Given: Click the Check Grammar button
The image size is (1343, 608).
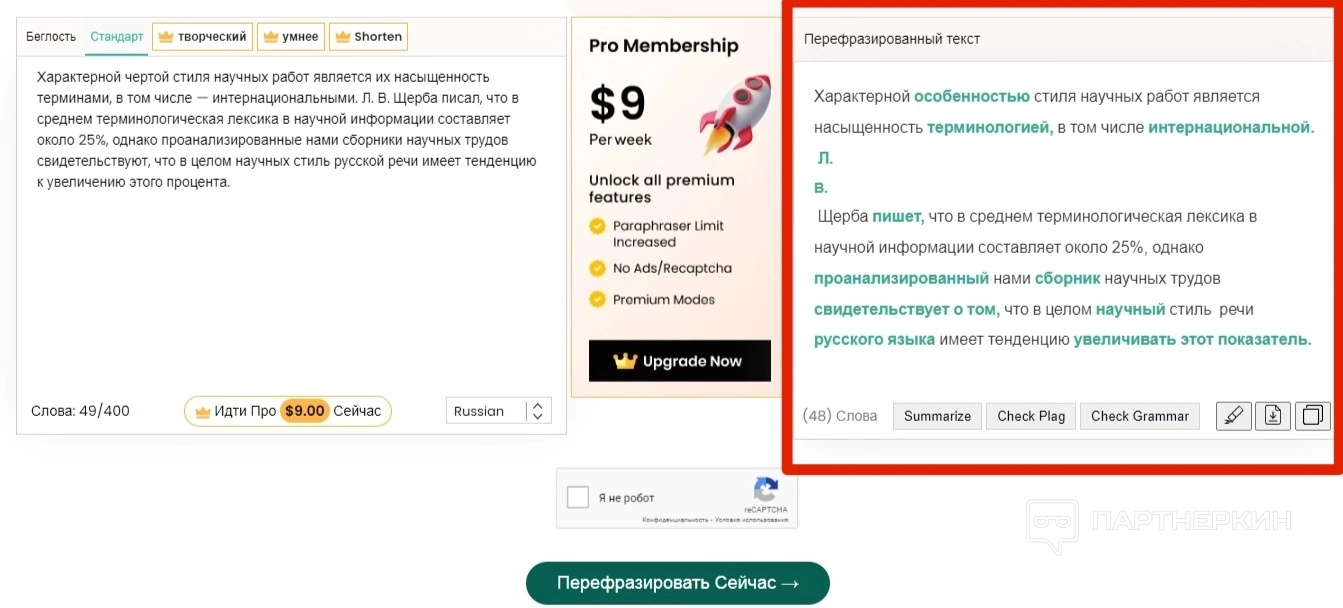Looking at the screenshot, I should (1140, 416).
